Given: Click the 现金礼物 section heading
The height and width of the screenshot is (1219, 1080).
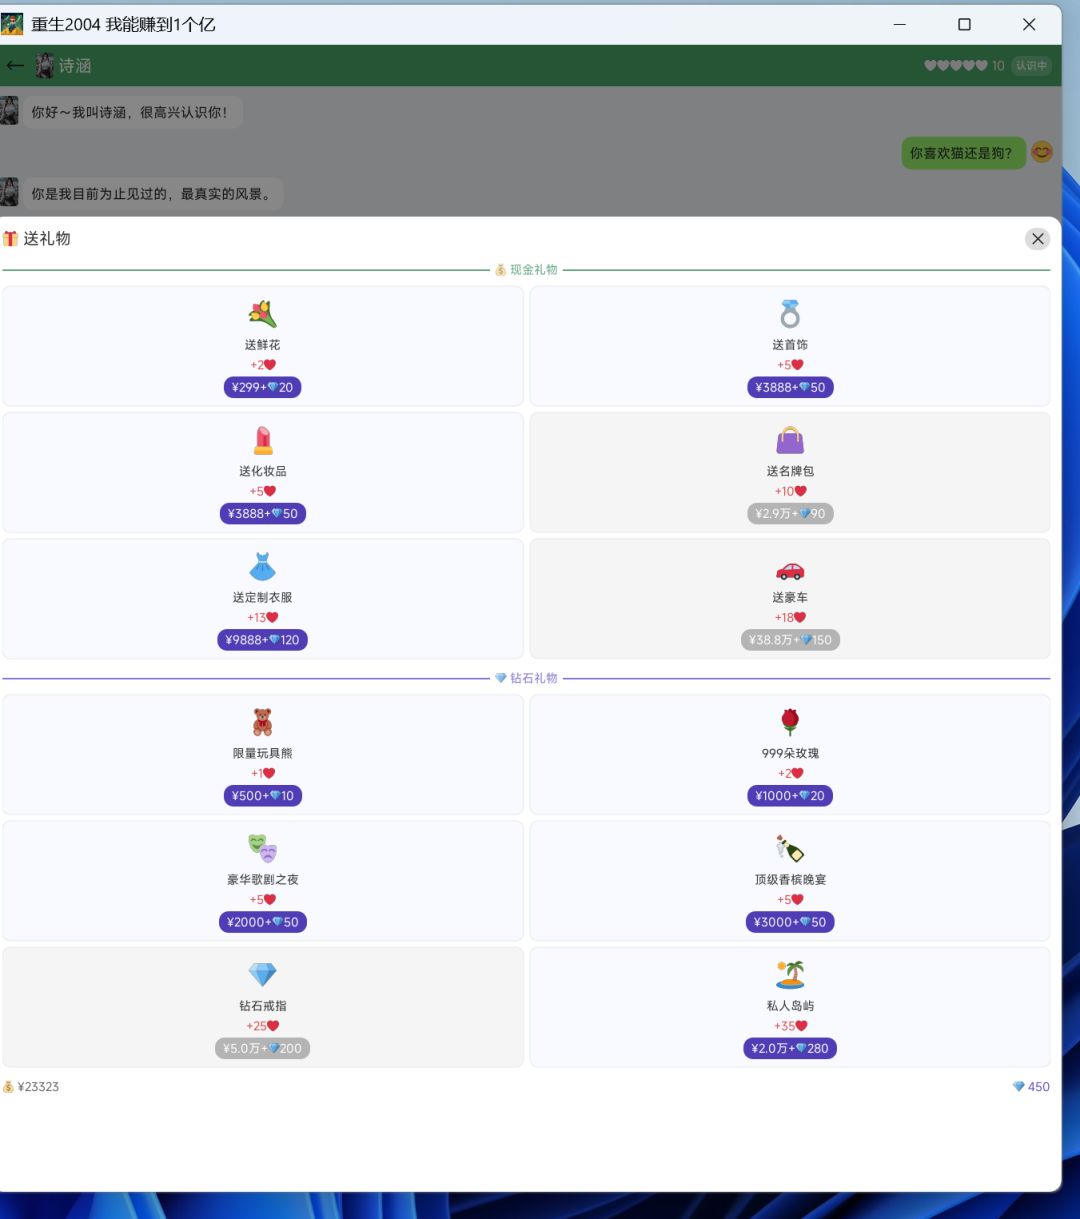Looking at the screenshot, I should click(x=526, y=270).
